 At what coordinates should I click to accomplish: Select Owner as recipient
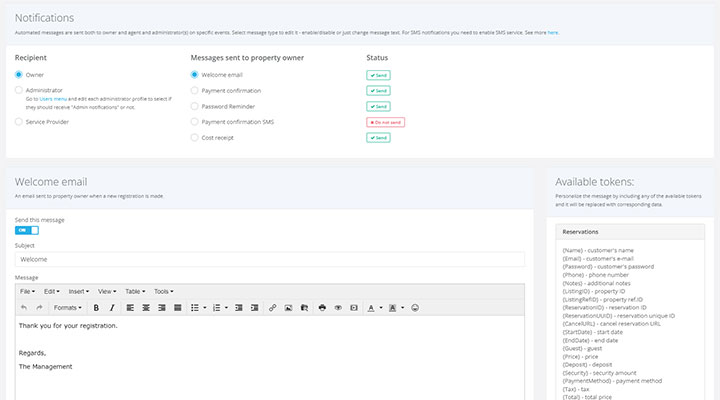pos(18,74)
